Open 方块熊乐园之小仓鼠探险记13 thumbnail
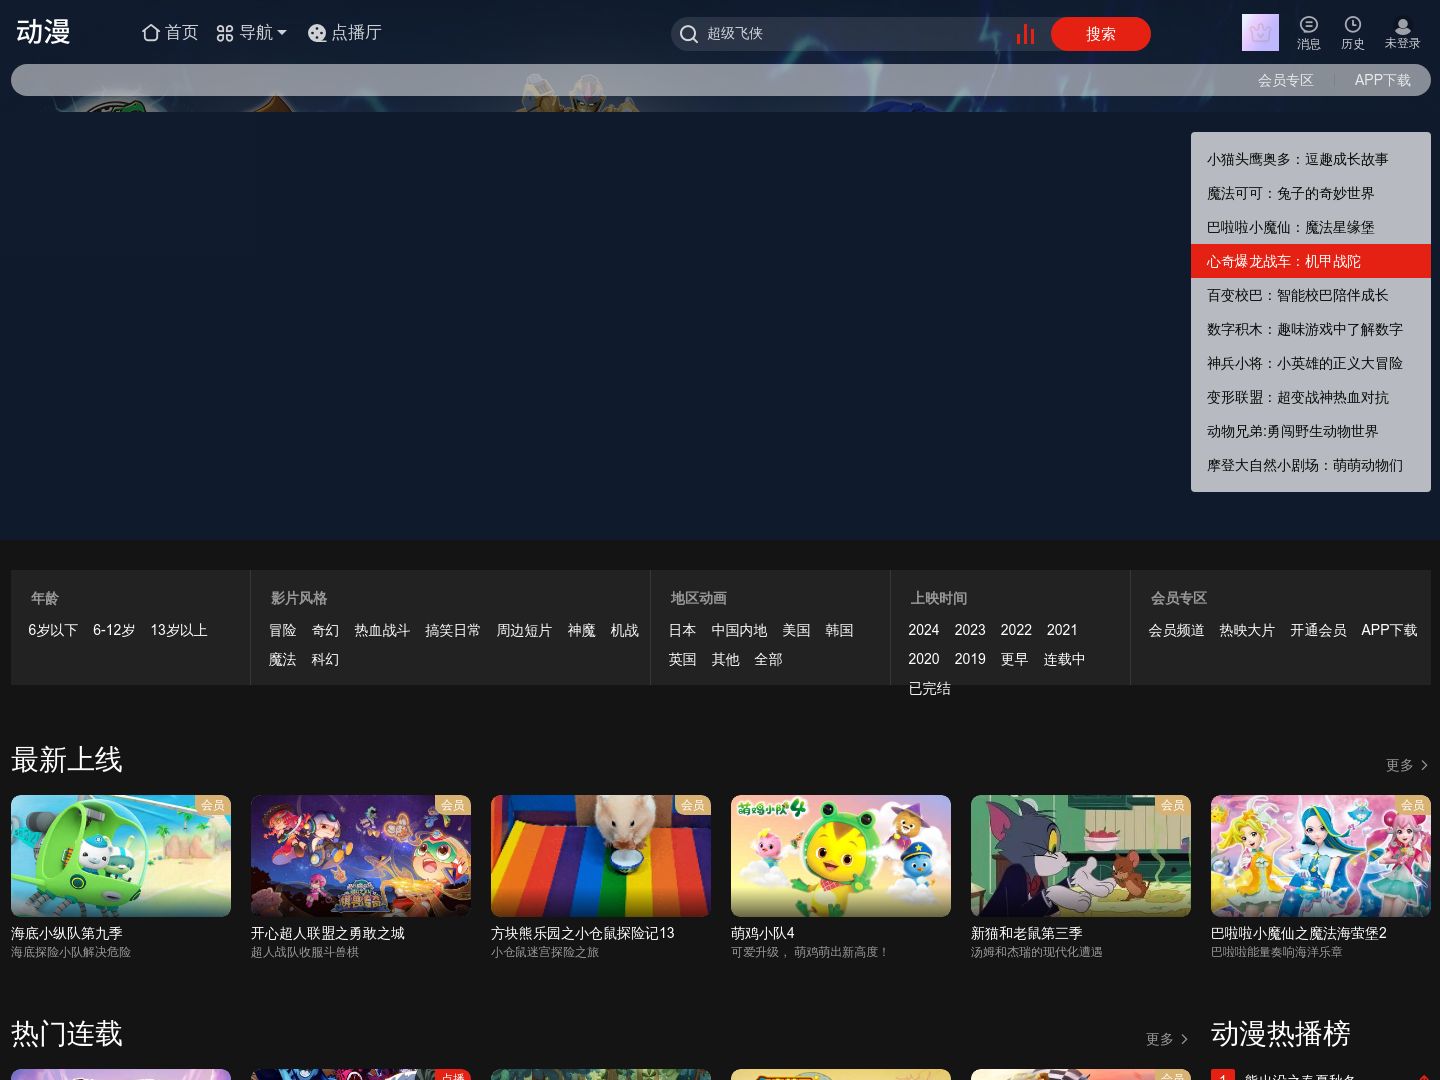This screenshot has height=1080, width=1440. tap(601, 856)
